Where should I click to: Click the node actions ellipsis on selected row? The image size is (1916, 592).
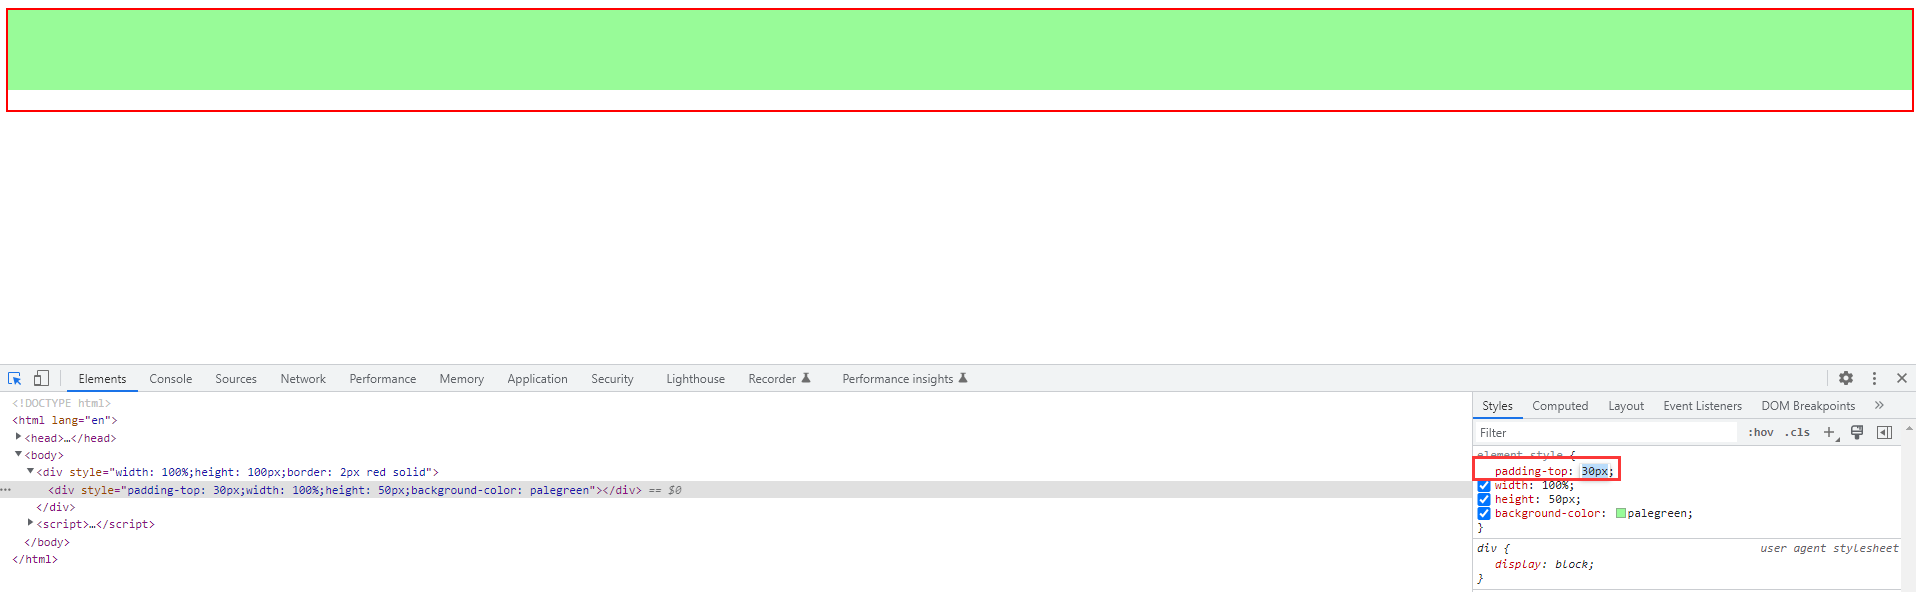point(6,490)
